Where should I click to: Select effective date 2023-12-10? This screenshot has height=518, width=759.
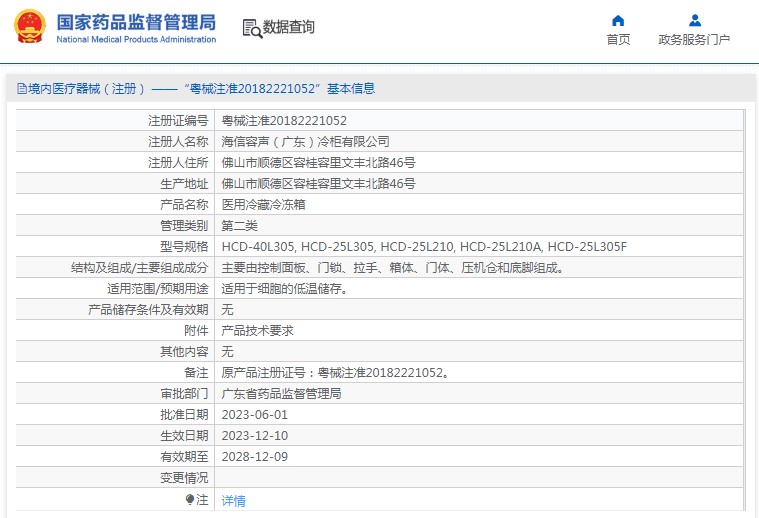pos(255,436)
